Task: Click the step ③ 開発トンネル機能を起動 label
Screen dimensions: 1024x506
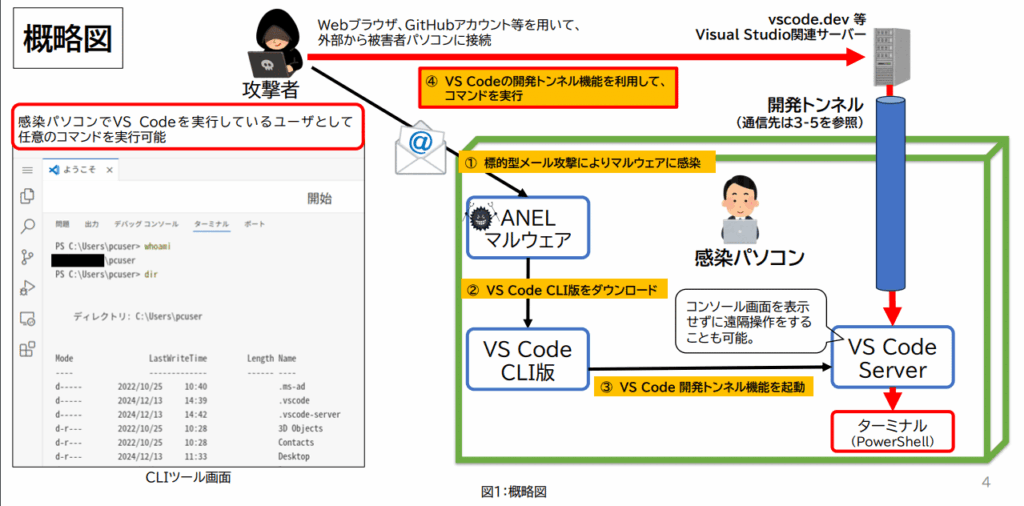Action: (705, 387)
